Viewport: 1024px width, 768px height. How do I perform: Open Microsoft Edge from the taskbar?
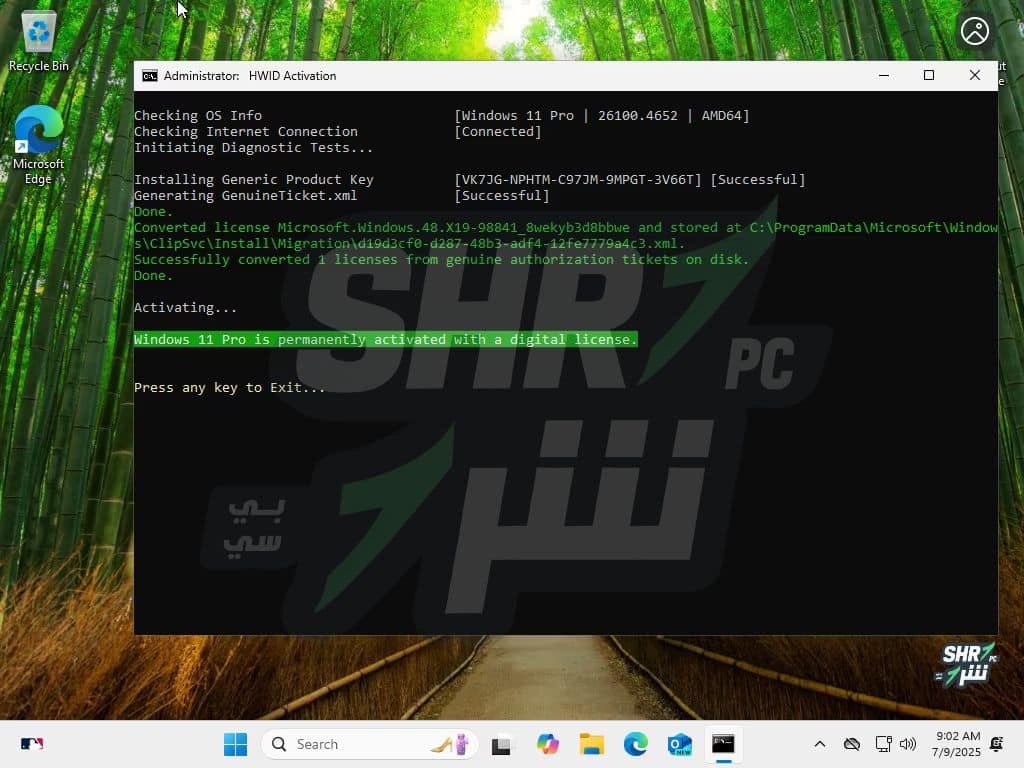635,744
